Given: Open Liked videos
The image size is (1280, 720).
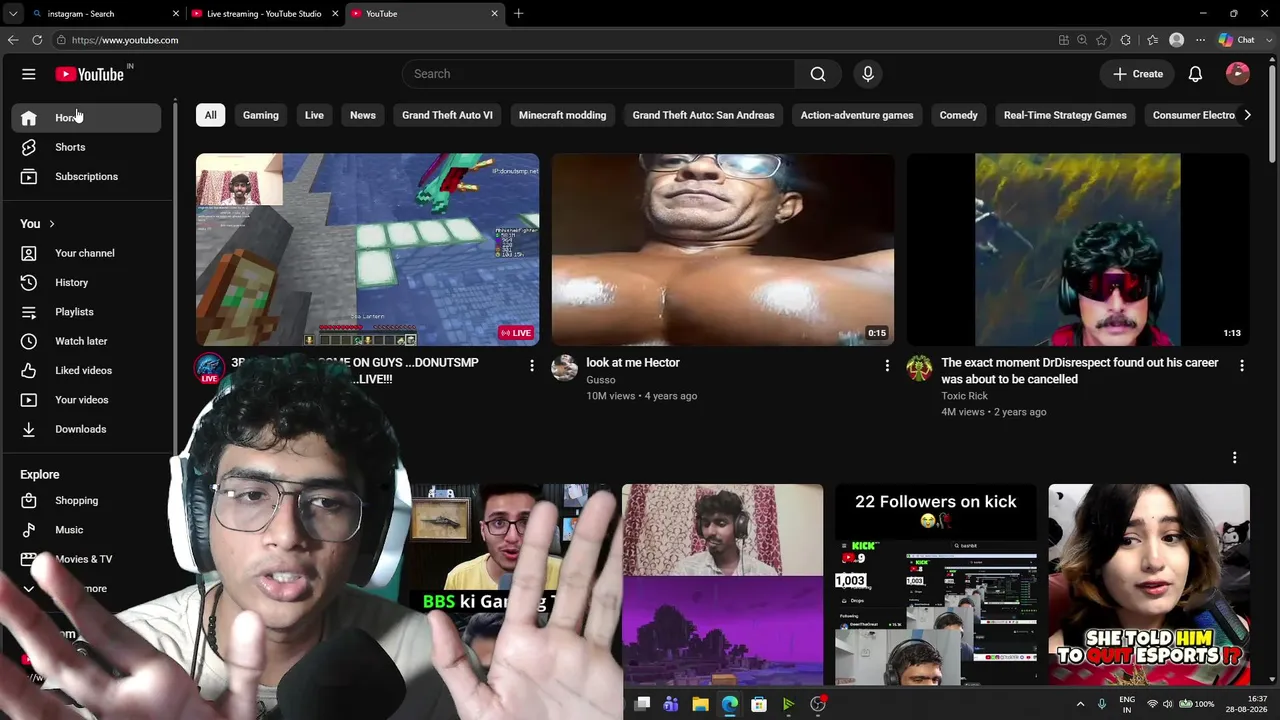Looking at the screenshot, I should click(86, 371).
